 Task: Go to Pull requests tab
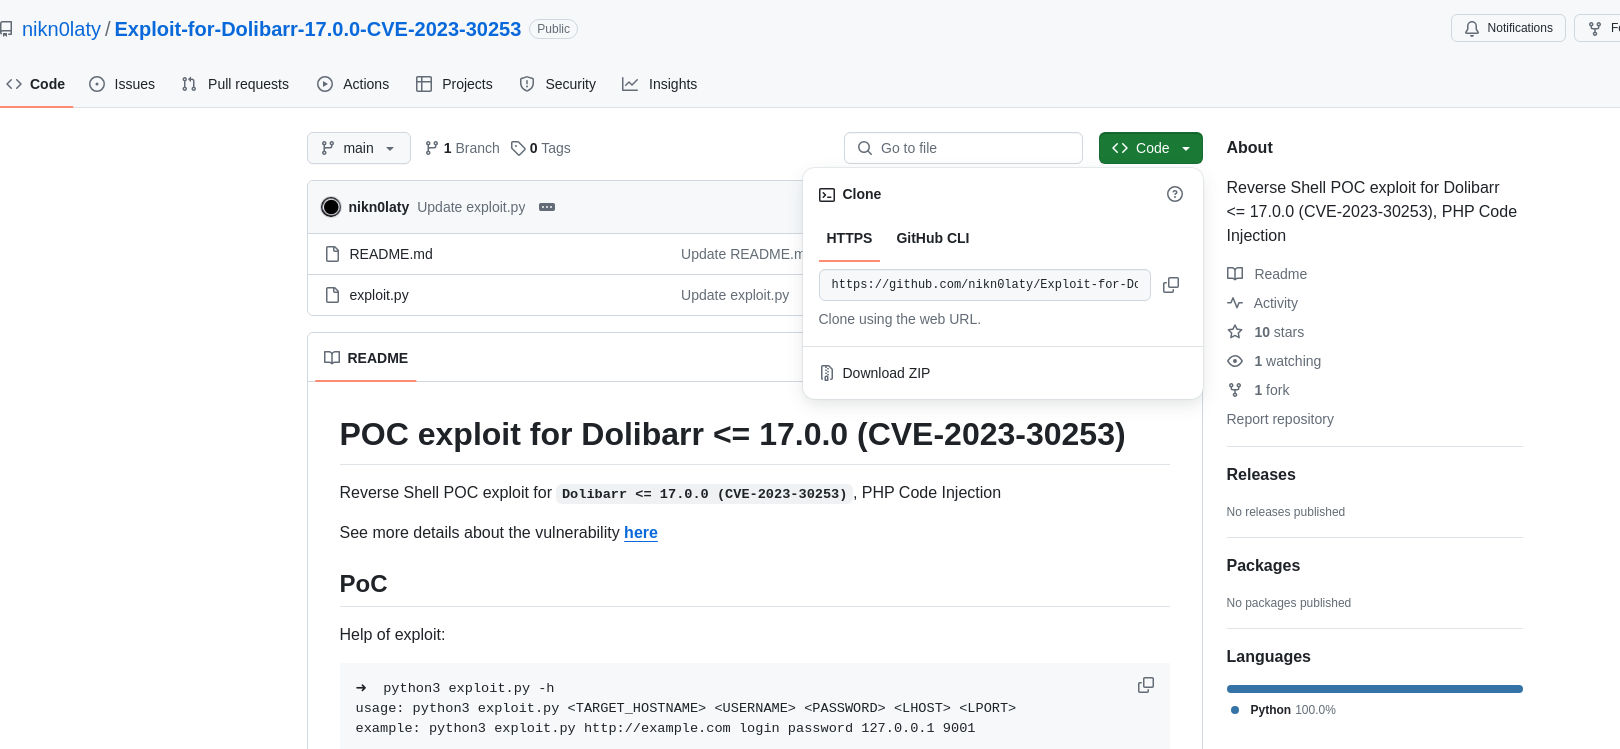pyautogui.click(x=235, y=84)
